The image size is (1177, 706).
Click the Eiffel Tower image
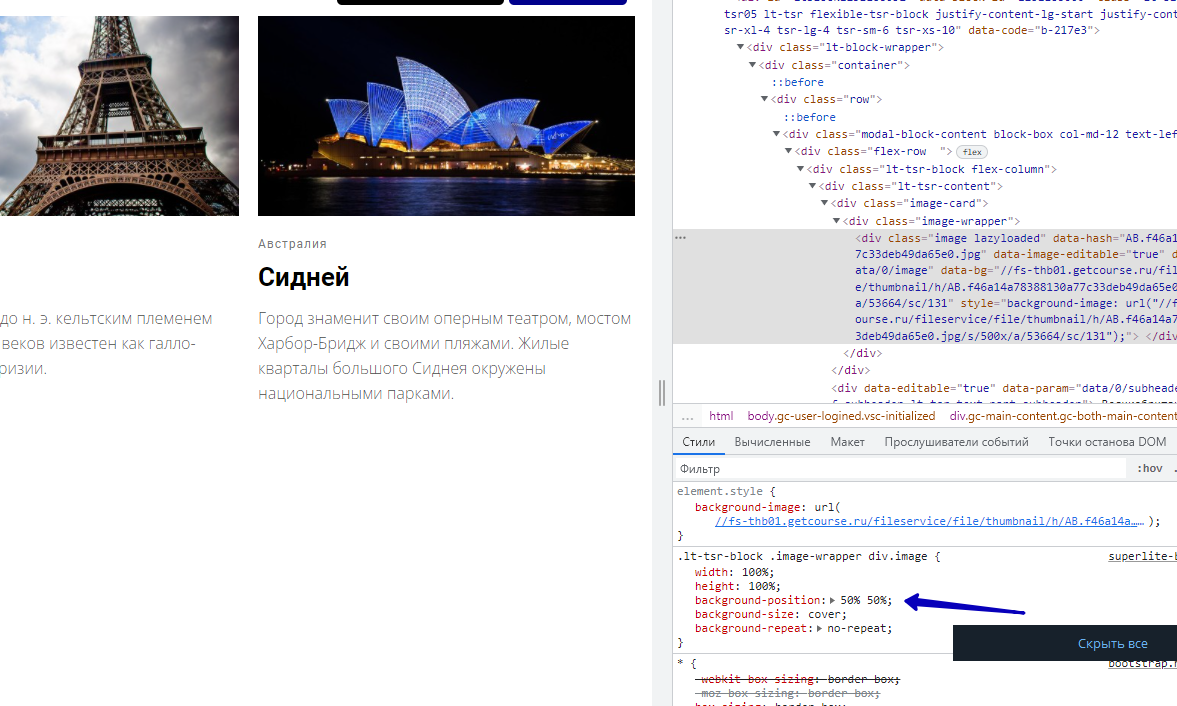[119, 116]
